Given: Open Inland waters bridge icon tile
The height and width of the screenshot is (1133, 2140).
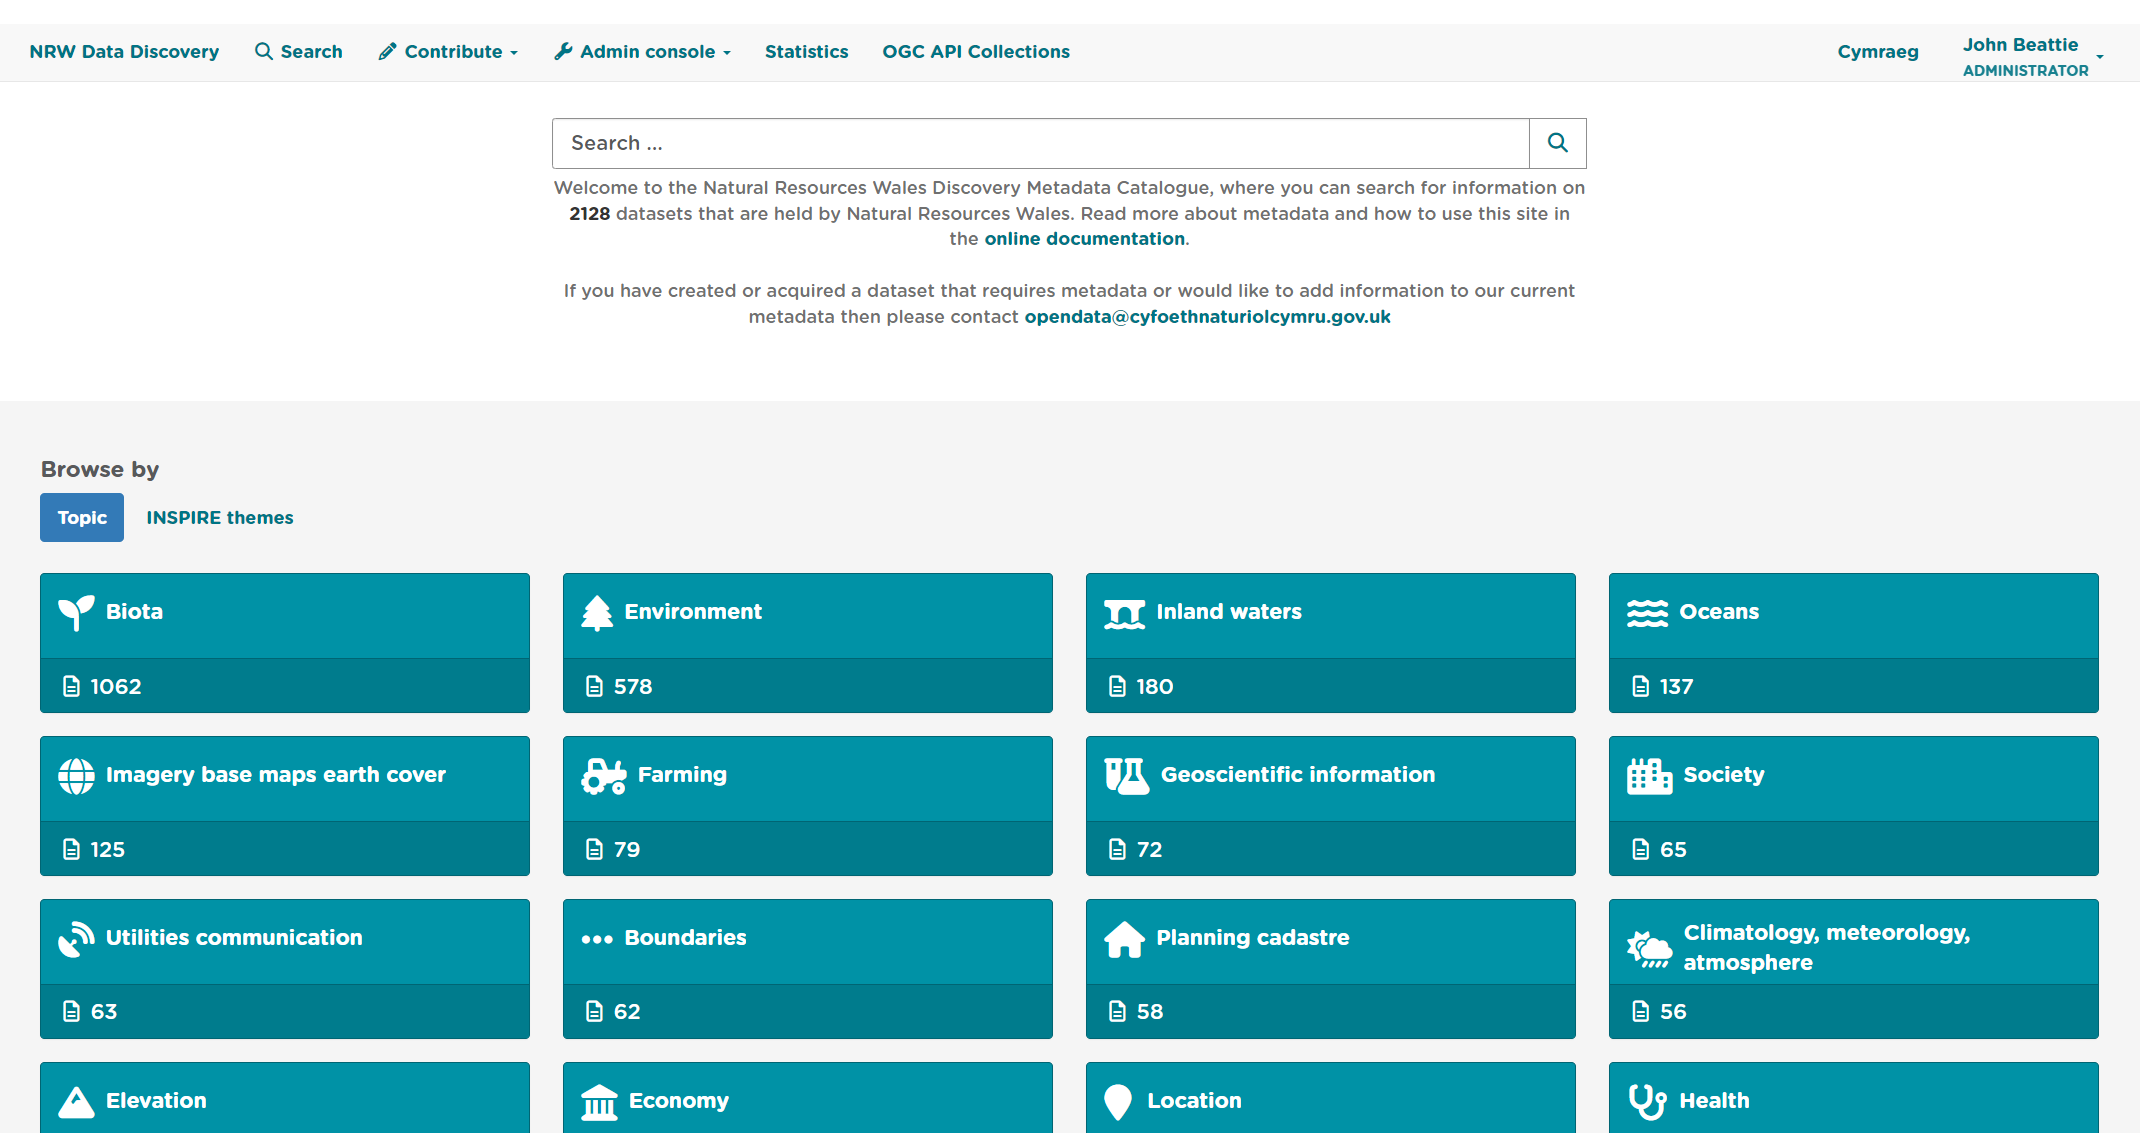Looking at the screenshot, I should (1124, 613).
